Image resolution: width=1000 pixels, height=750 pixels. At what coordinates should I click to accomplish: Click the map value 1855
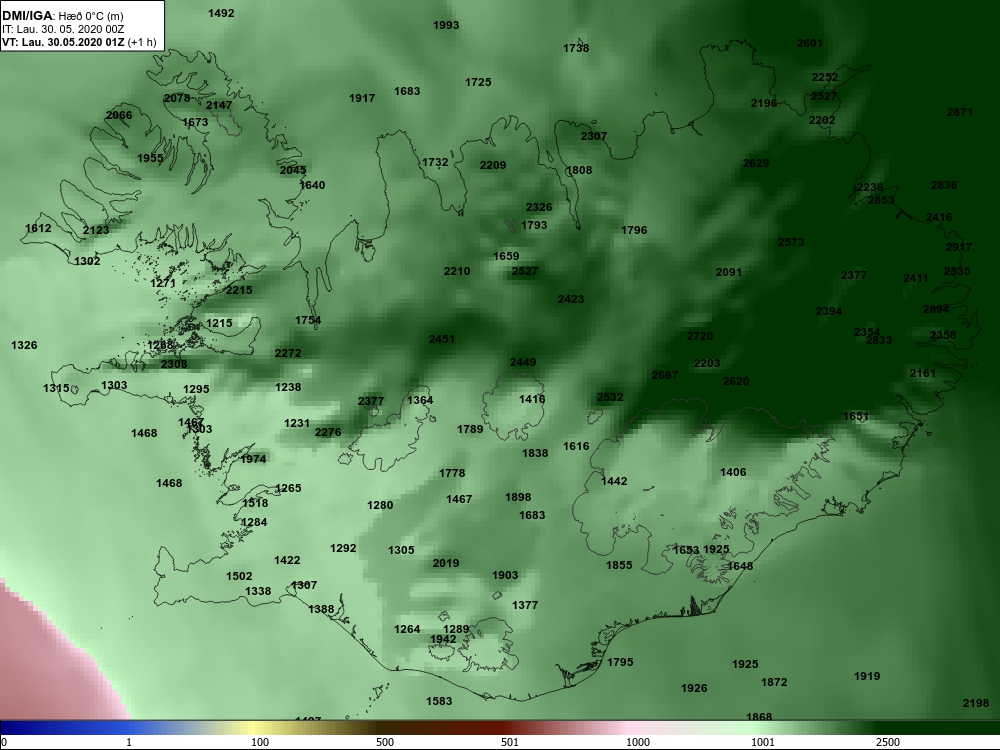coord(619,565)
